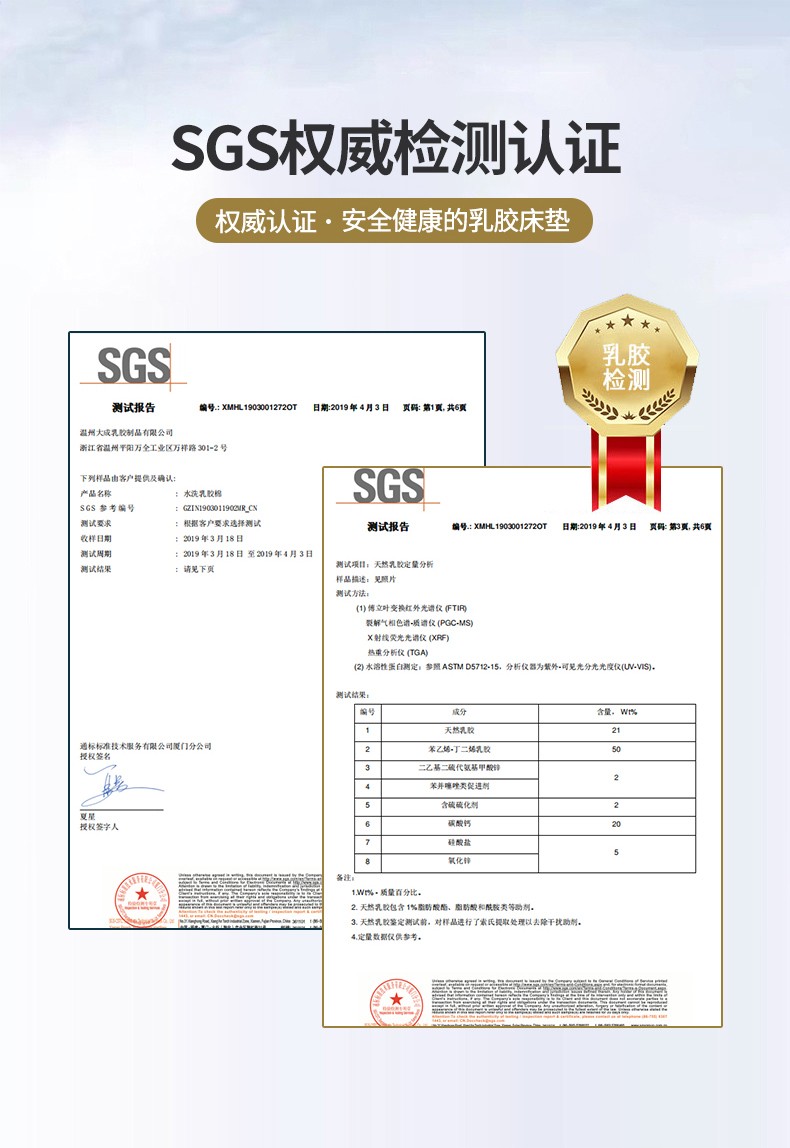Click table header cell 成分
The width and height of the screenshot is (790, 1148).
pos(459,712)
